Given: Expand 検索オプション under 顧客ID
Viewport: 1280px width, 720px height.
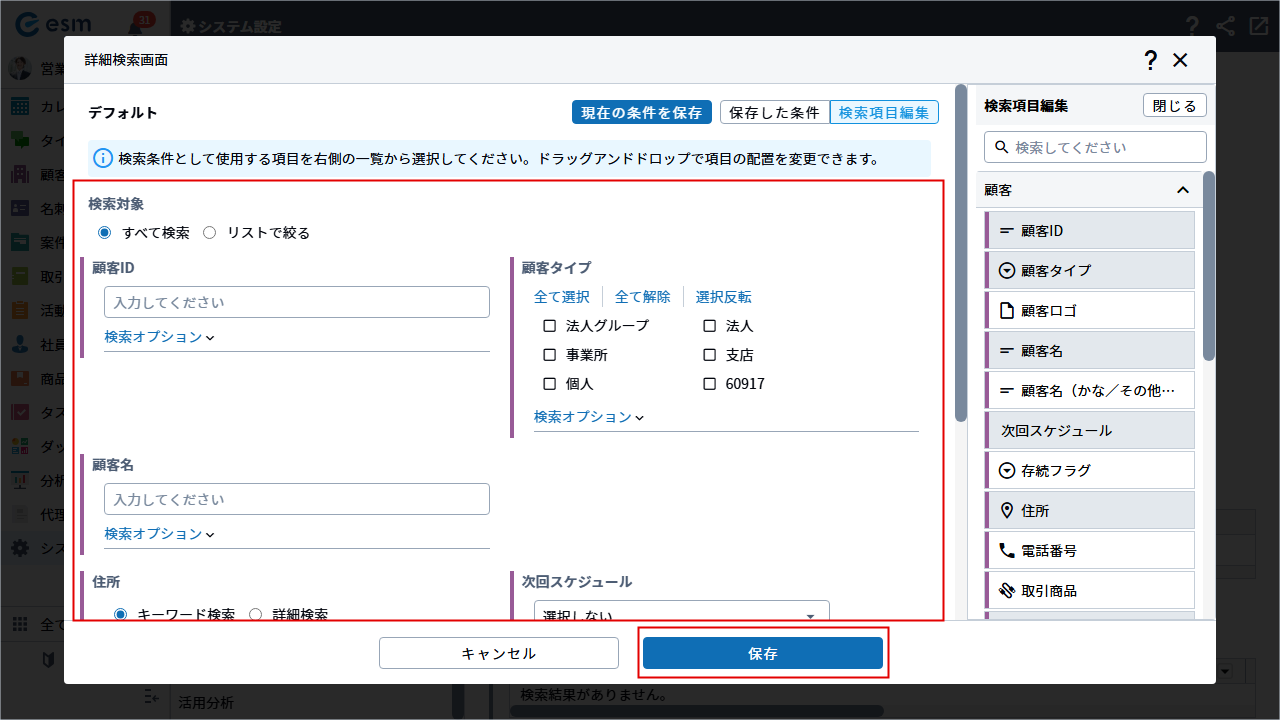Looking at the screenshot, I should point(159,337).
